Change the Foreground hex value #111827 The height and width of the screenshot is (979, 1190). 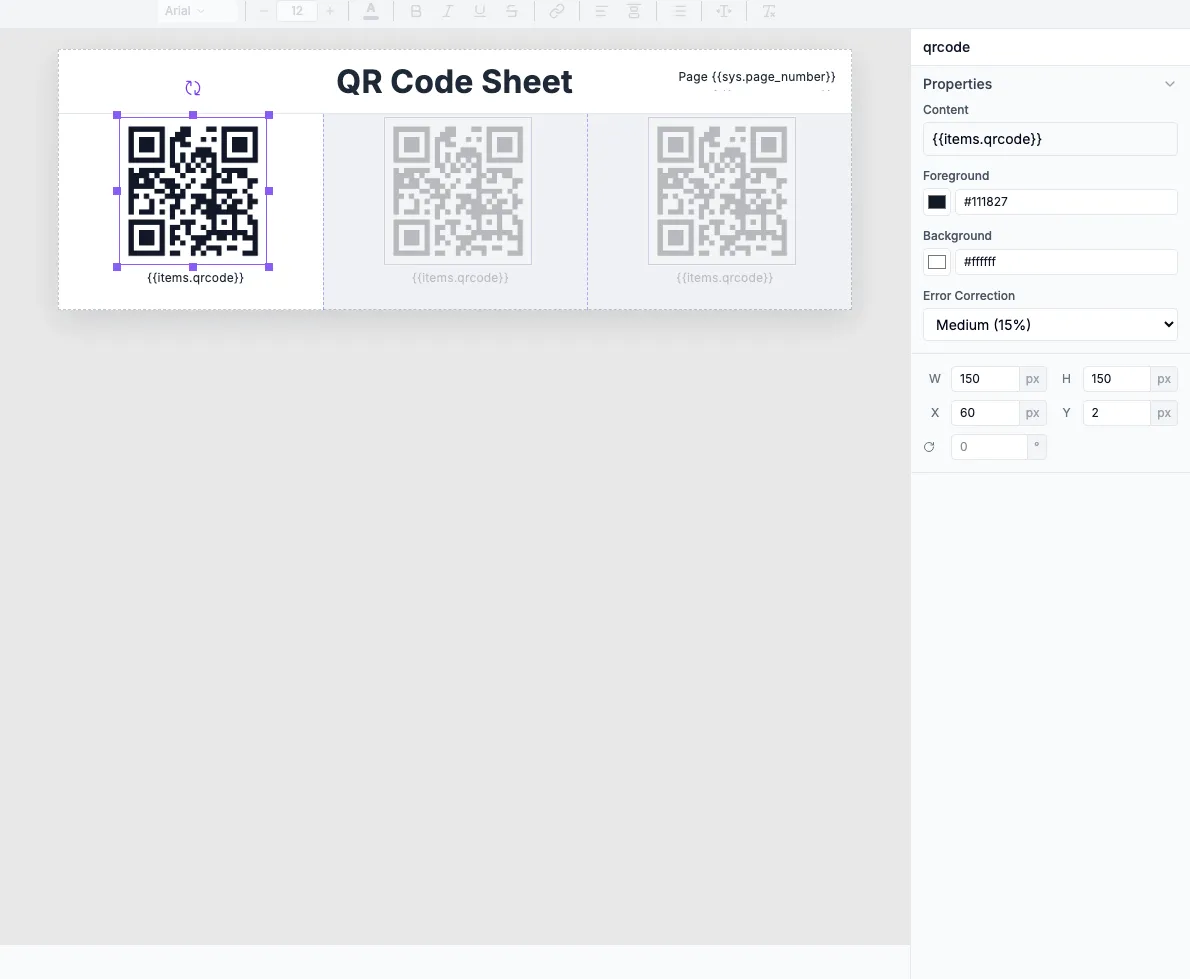click(1066, 201)
